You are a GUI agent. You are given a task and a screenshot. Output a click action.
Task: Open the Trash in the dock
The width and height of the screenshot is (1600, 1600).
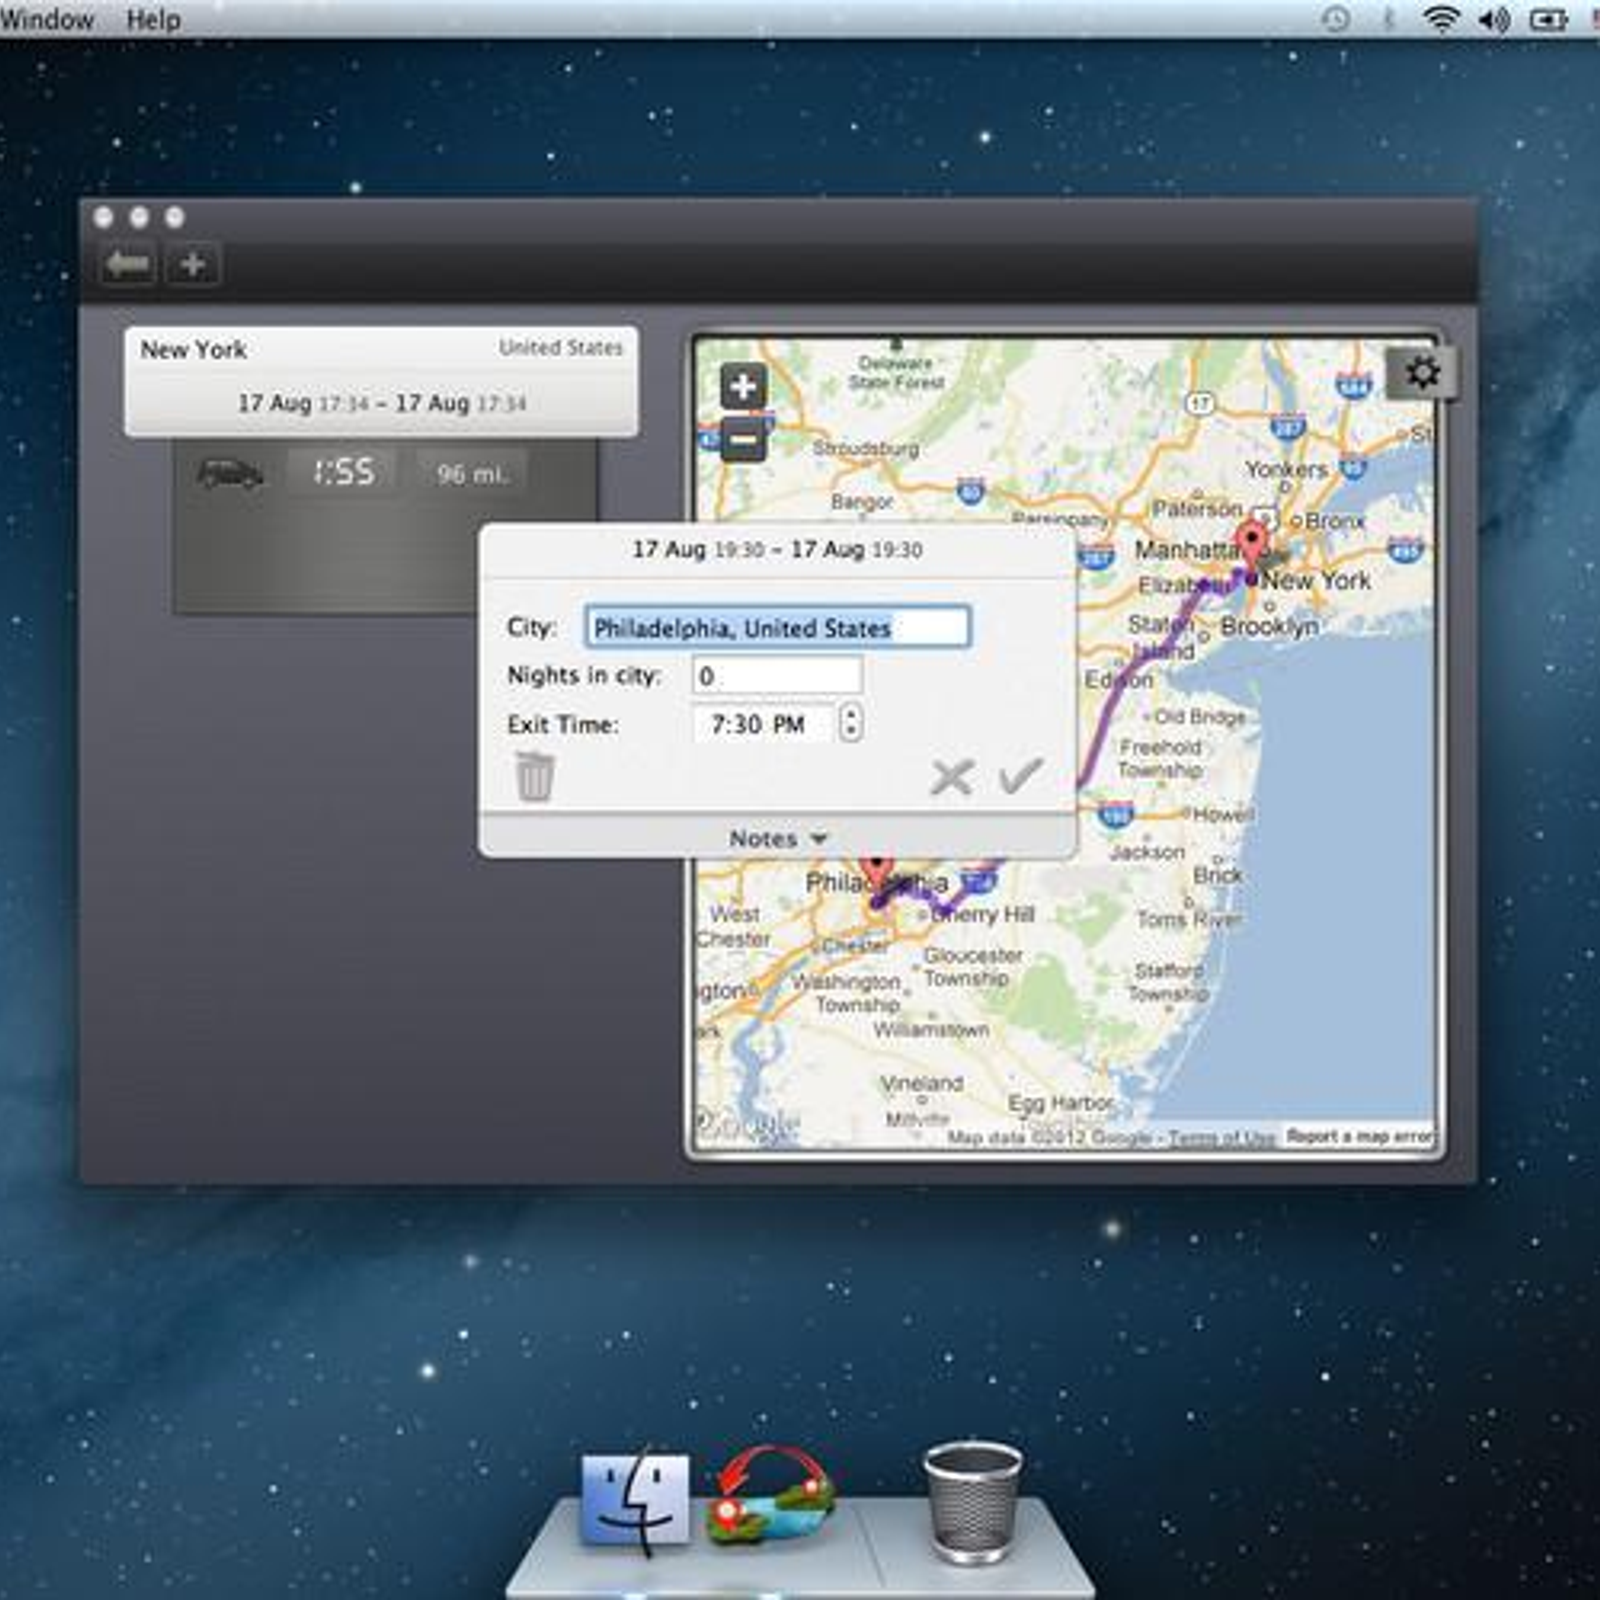(x=972, y=1501)
